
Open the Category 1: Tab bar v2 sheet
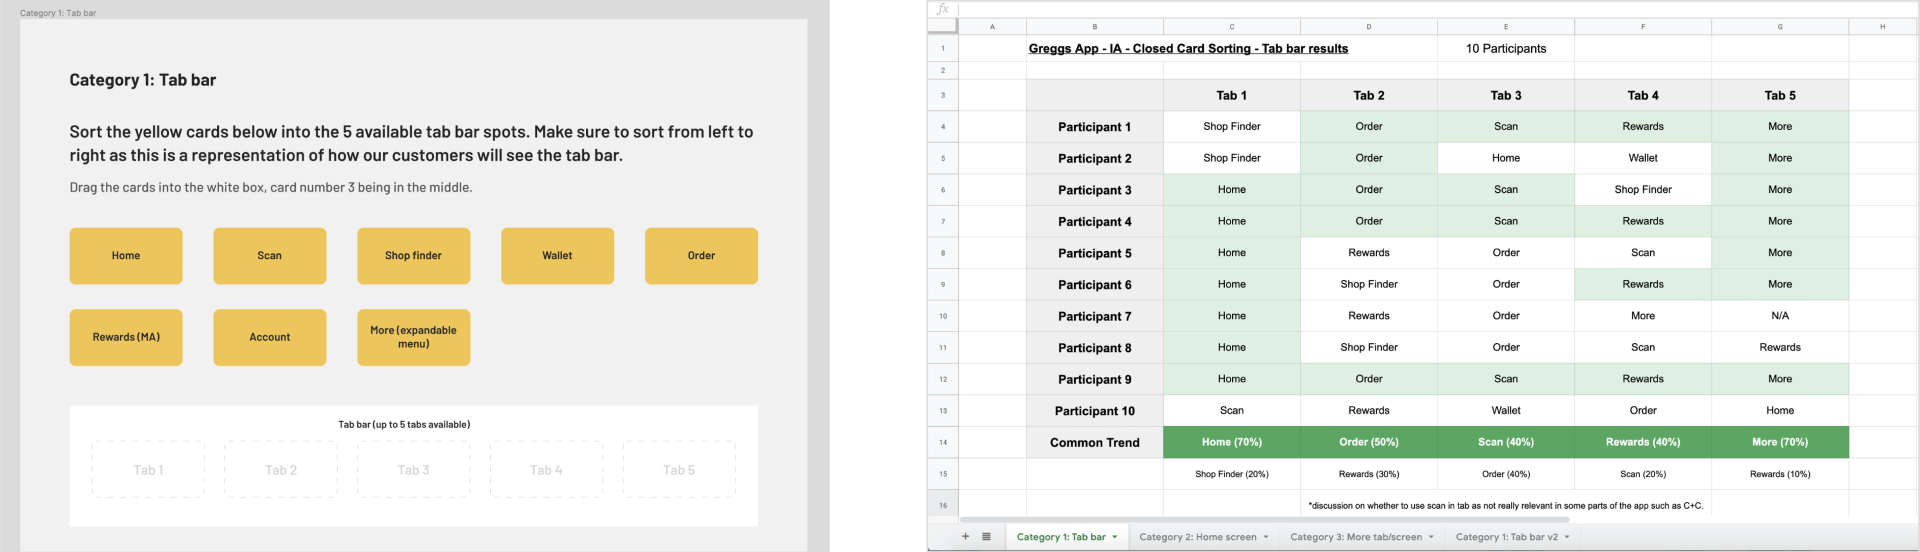[x=1506, y=537]
